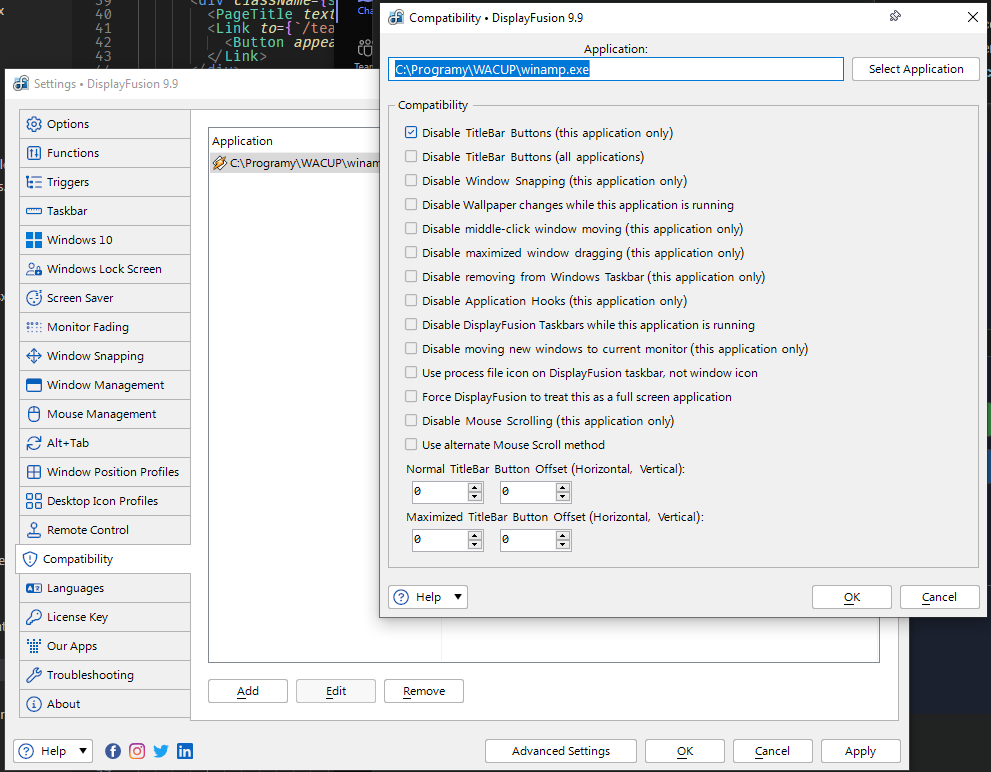This screenshot has height=772, width=991.
Task: Go to the License Key tab
Action: click(77, 617)
